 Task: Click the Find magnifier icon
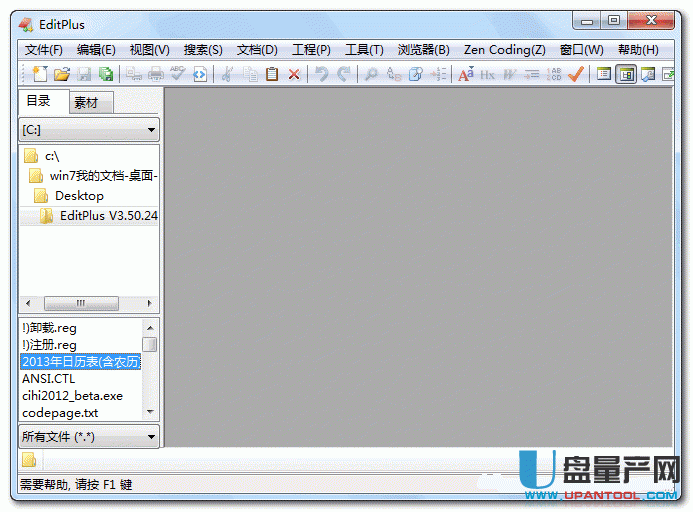[371, 74]
